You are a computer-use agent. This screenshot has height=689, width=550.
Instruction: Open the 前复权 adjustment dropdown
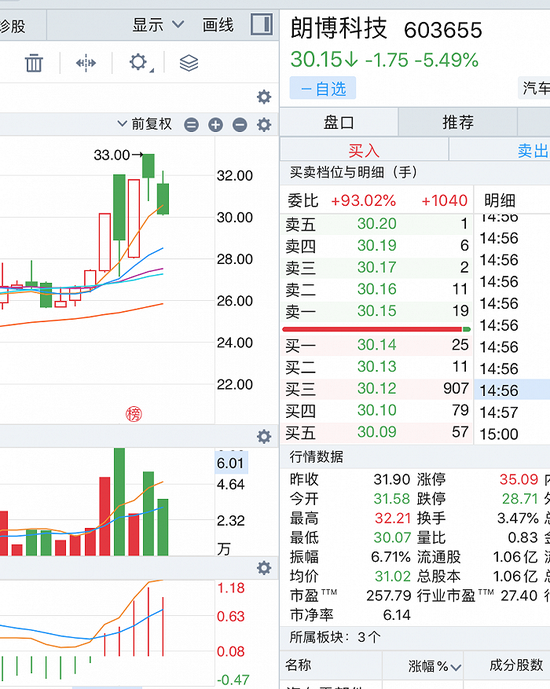pos(145,124)
